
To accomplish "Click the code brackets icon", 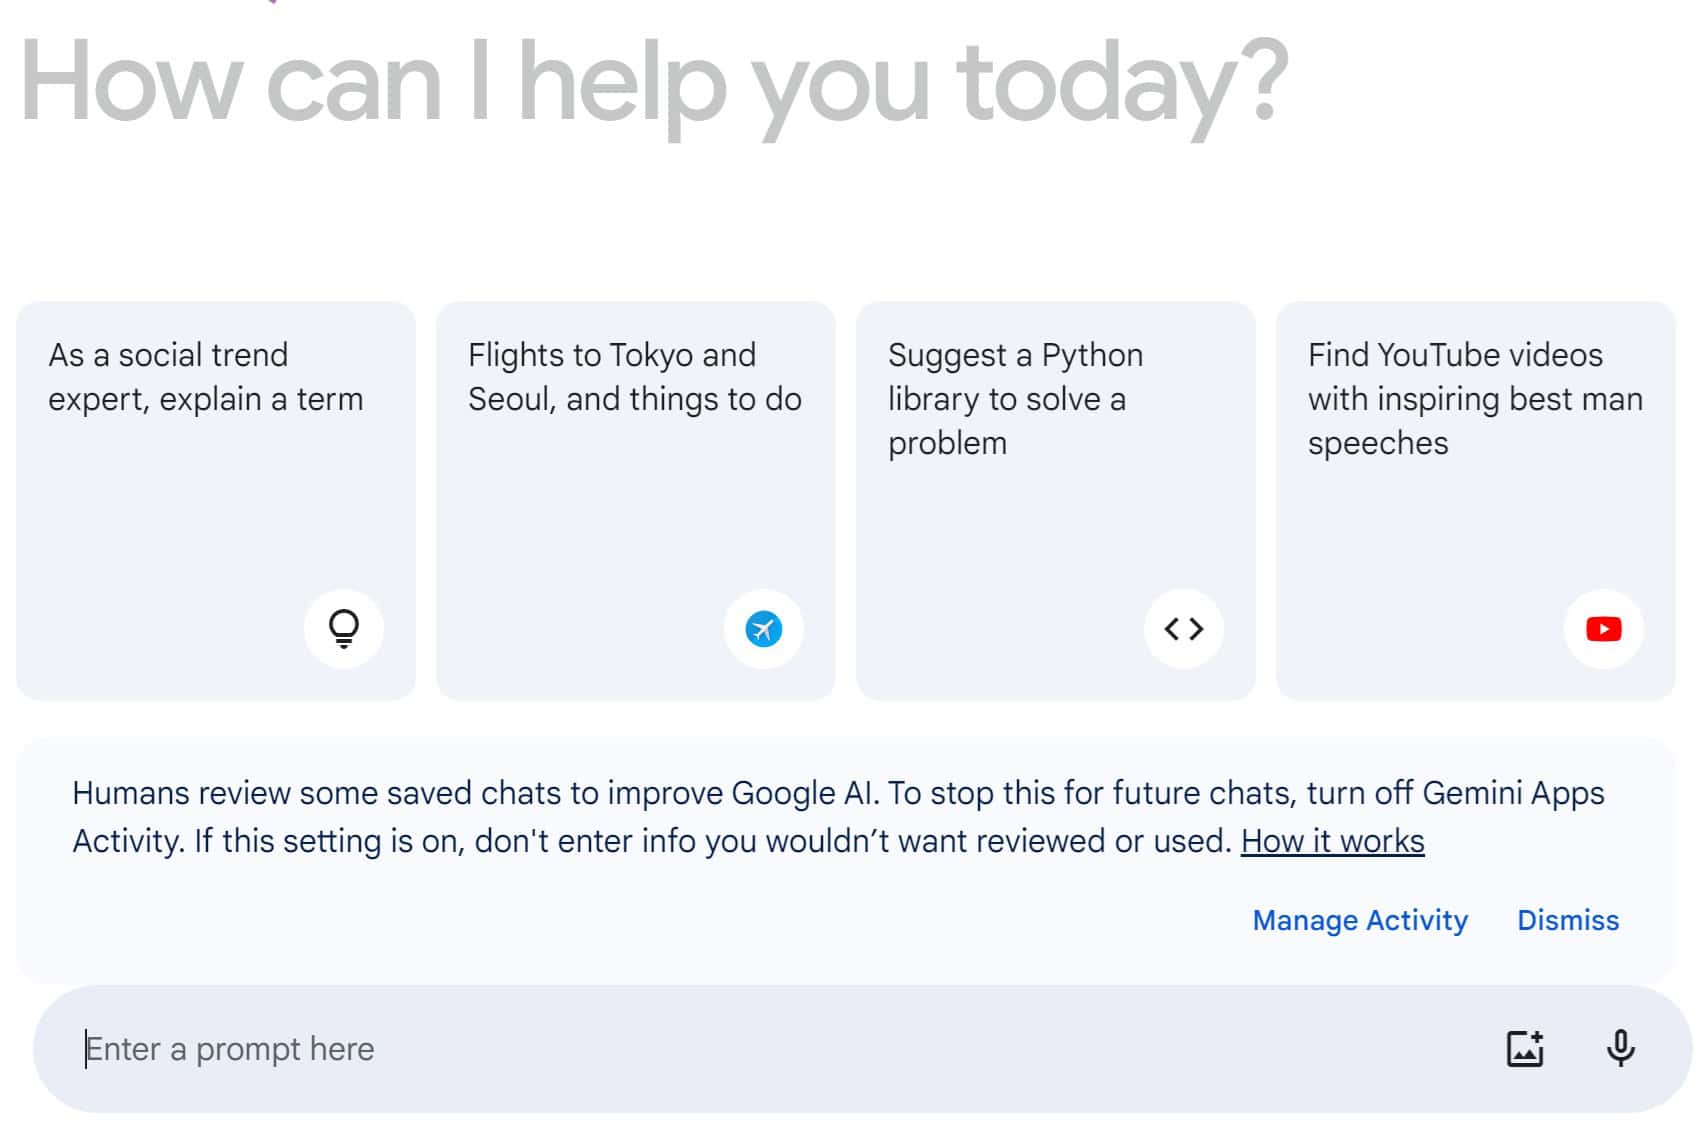I will (x=1184, y=629).
